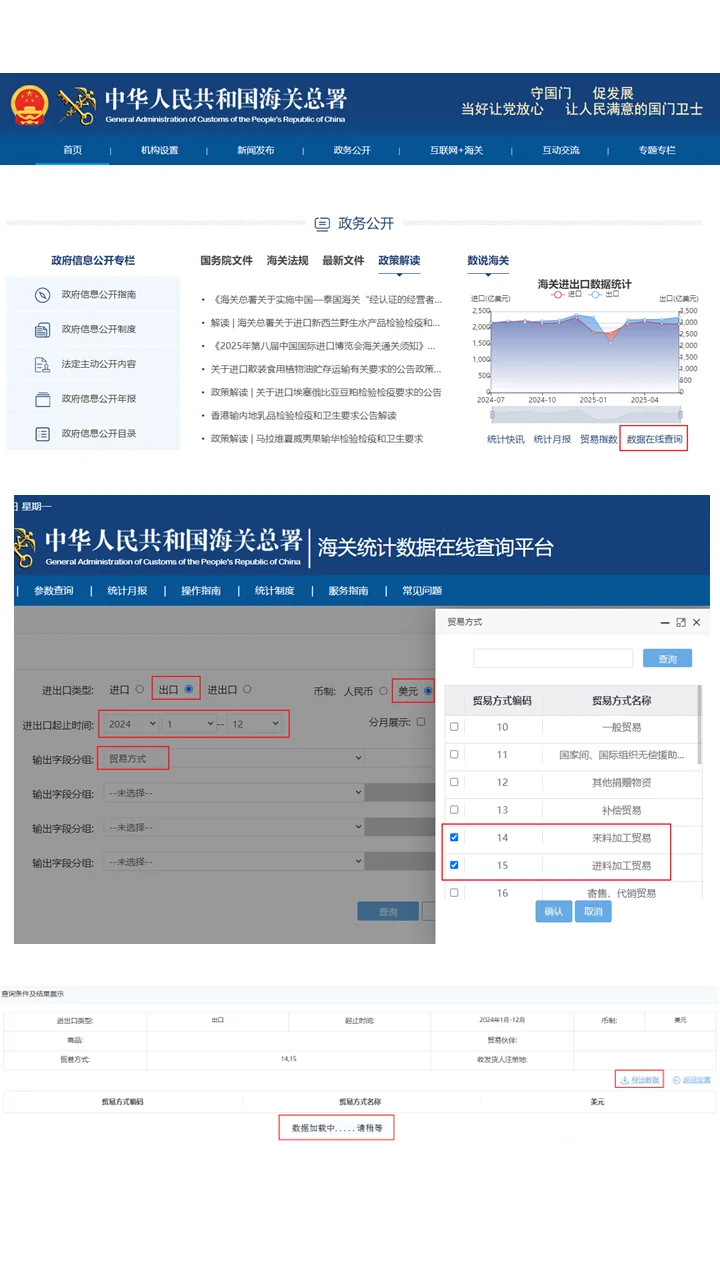Check trade mode 13 补偿贸易 checkbox
The width and height of the screenshot is (720, 1280).
tap(454, 810)
